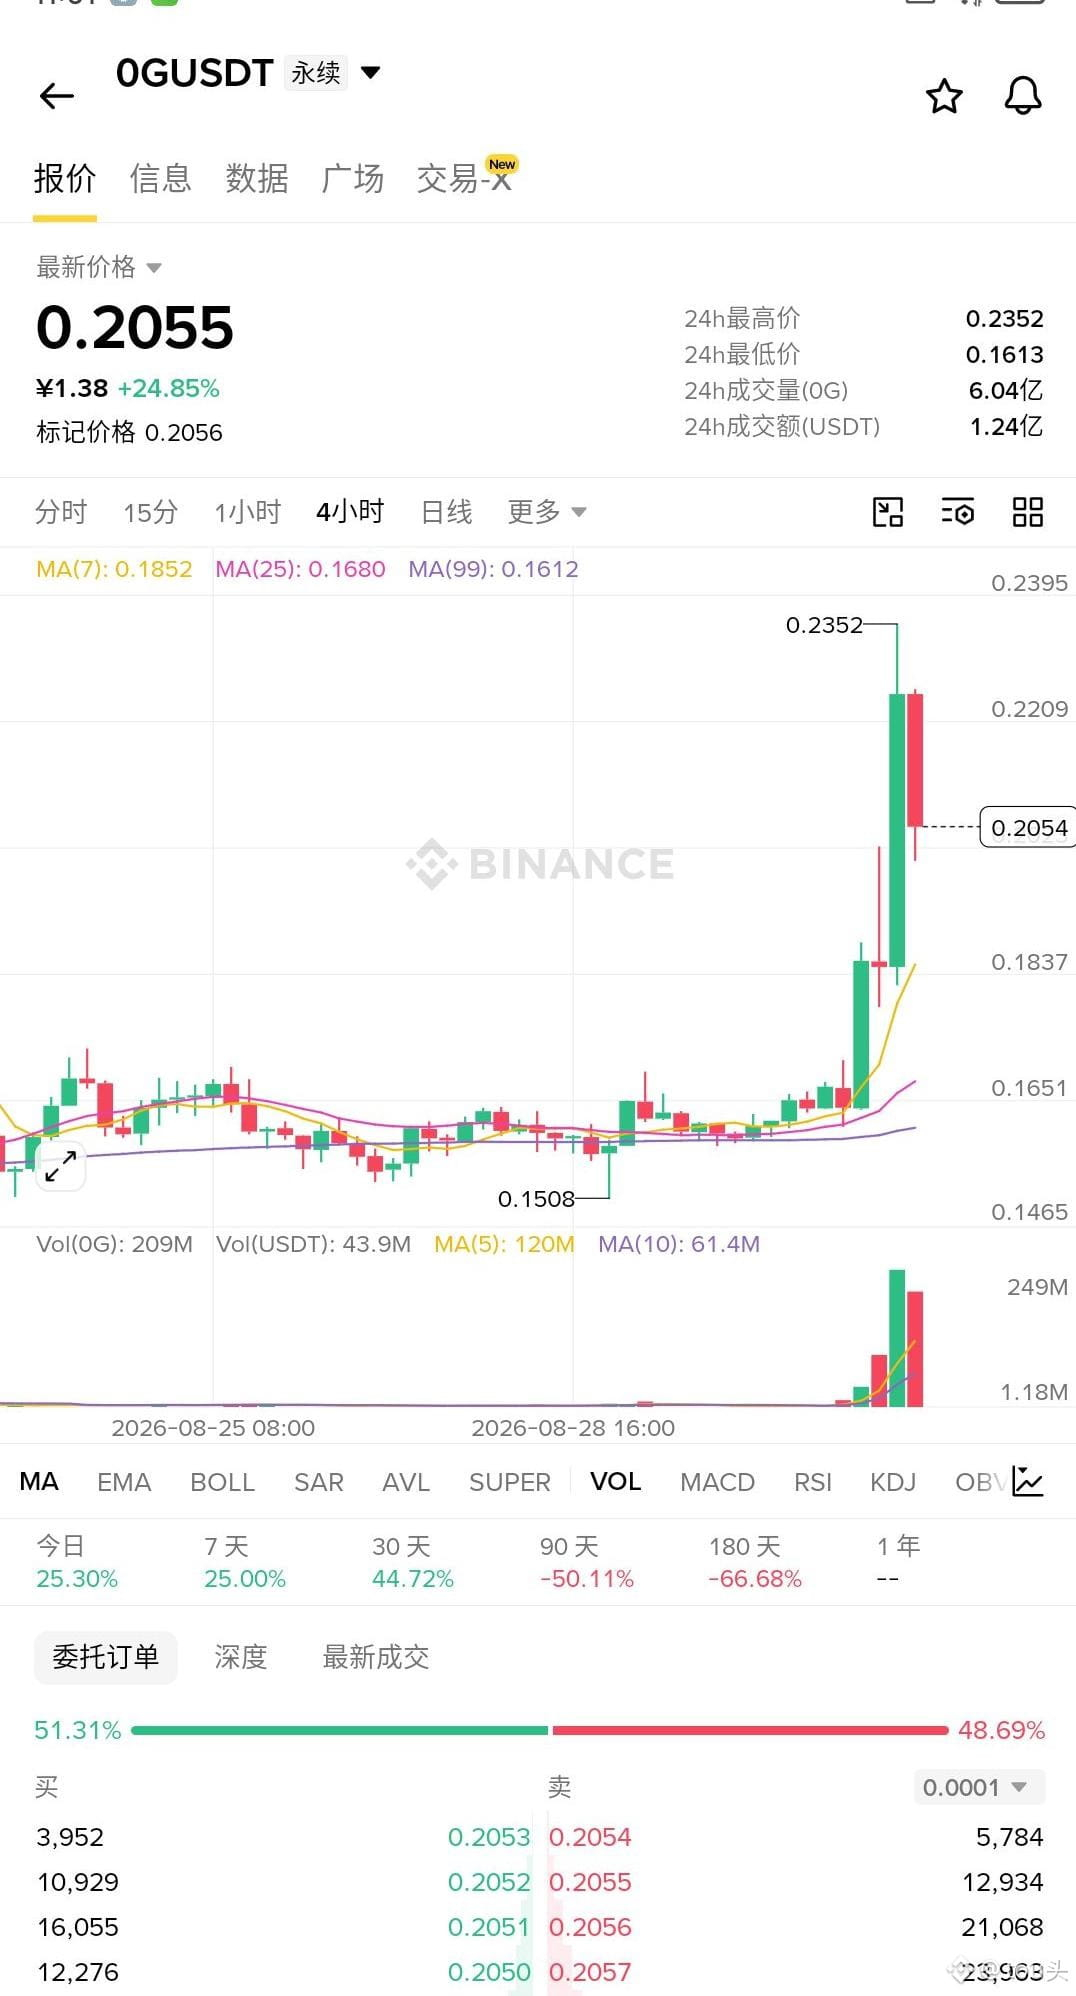Tap the Vol MA(10): 61.4M legend

click(x=679, y=1244)
